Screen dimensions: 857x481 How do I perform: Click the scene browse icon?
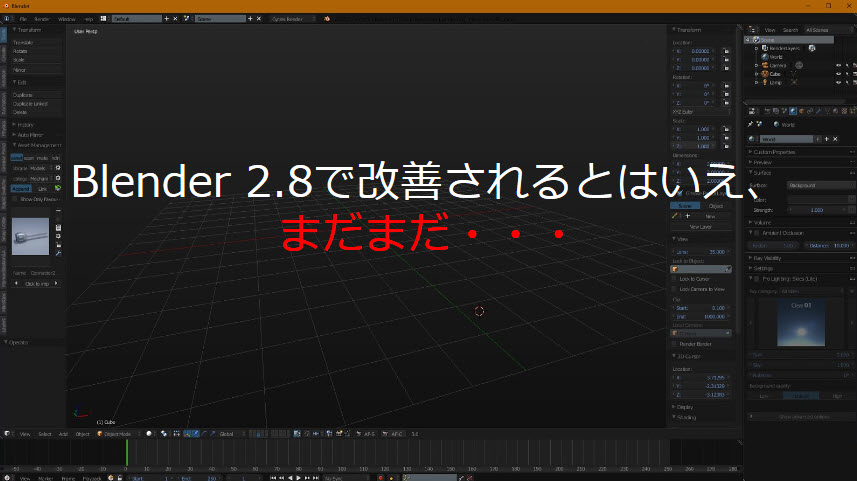(x=186, y=19)
